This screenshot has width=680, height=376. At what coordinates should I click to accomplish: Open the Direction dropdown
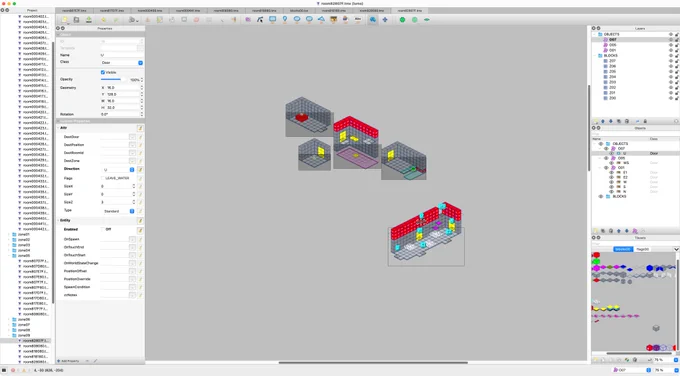(x=118, y=170)
